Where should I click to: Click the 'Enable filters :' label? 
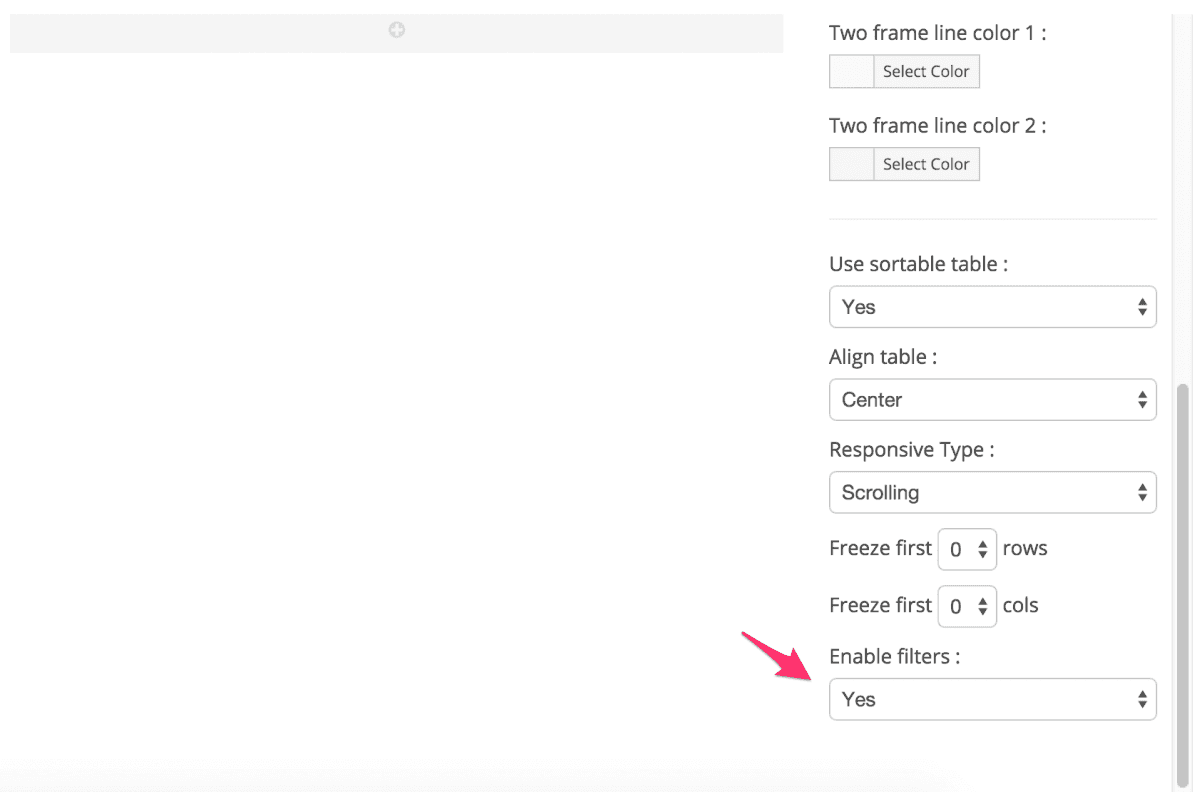coord(894,657)
